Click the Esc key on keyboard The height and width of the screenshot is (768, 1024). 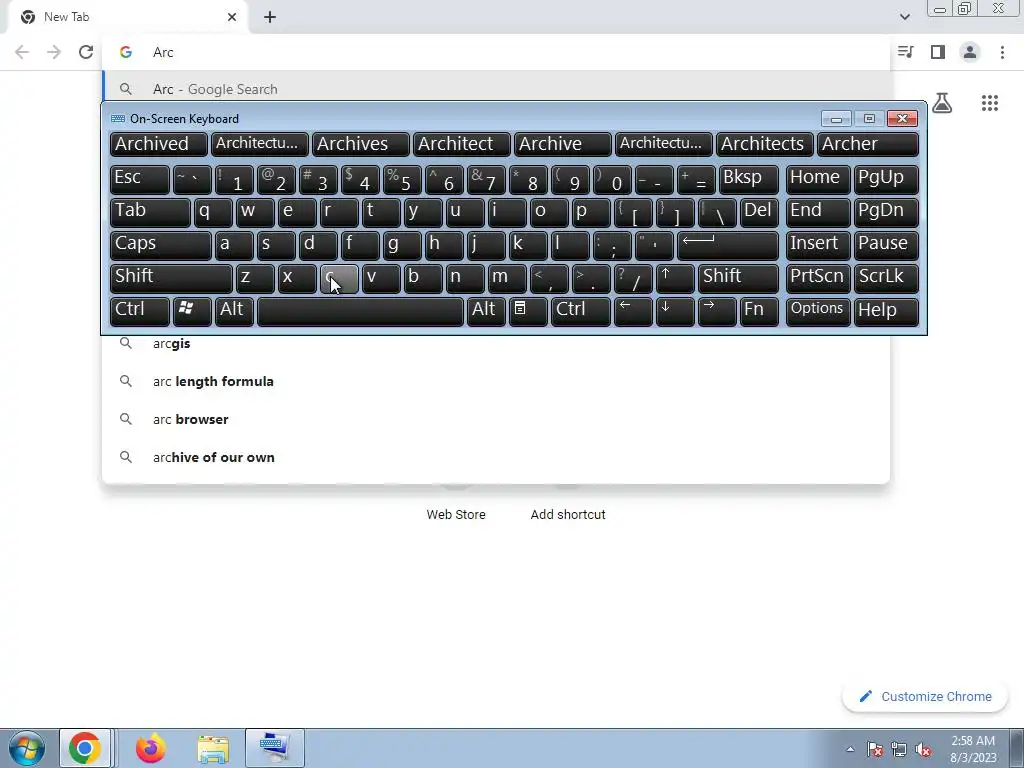tap(139, 178)
